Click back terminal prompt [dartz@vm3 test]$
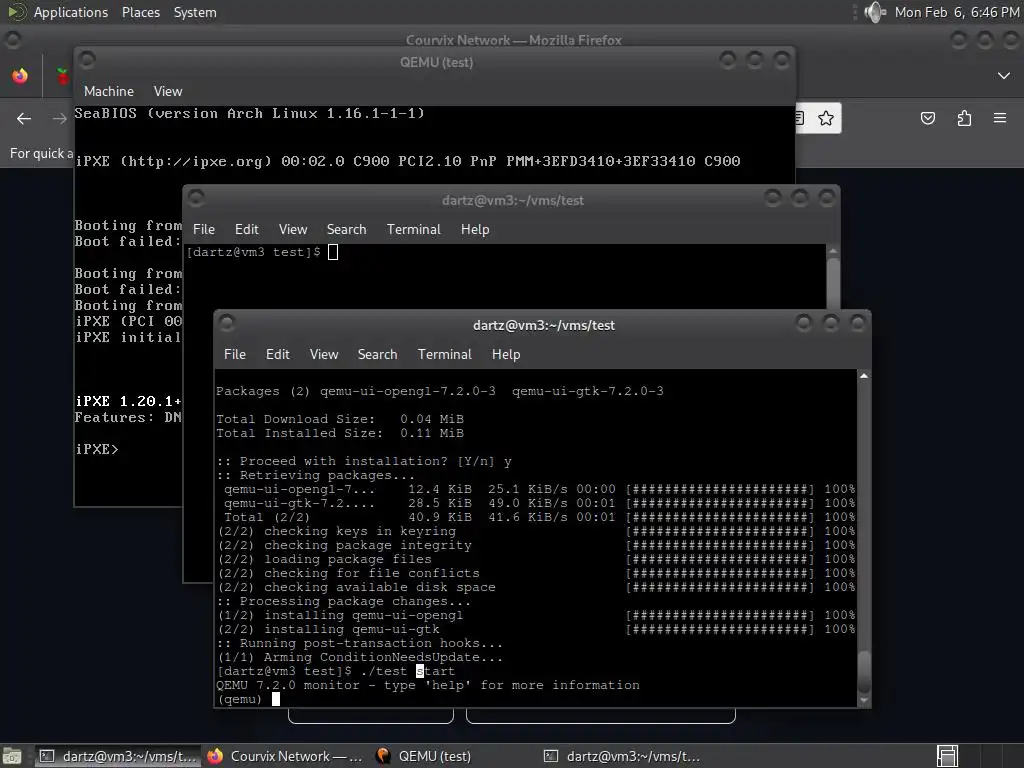The height and width of the screenshot is (768, 1024). [254, 252]
